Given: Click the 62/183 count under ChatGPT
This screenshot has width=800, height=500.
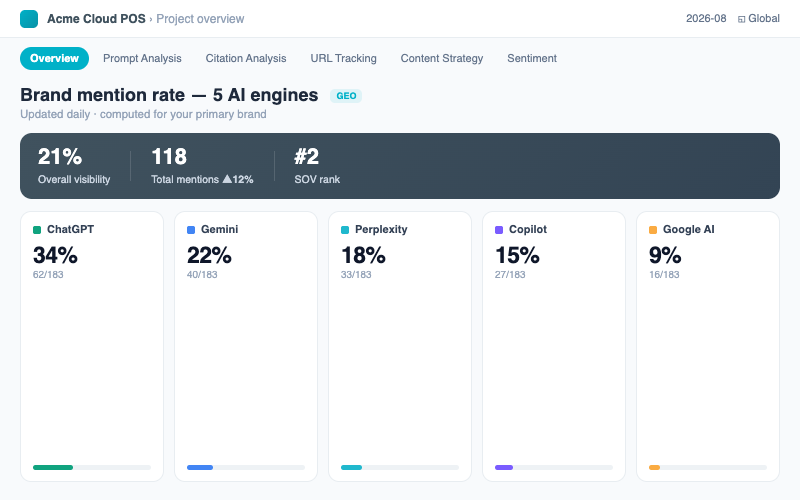Looking at the screenshot, I should tap(48, 274).
